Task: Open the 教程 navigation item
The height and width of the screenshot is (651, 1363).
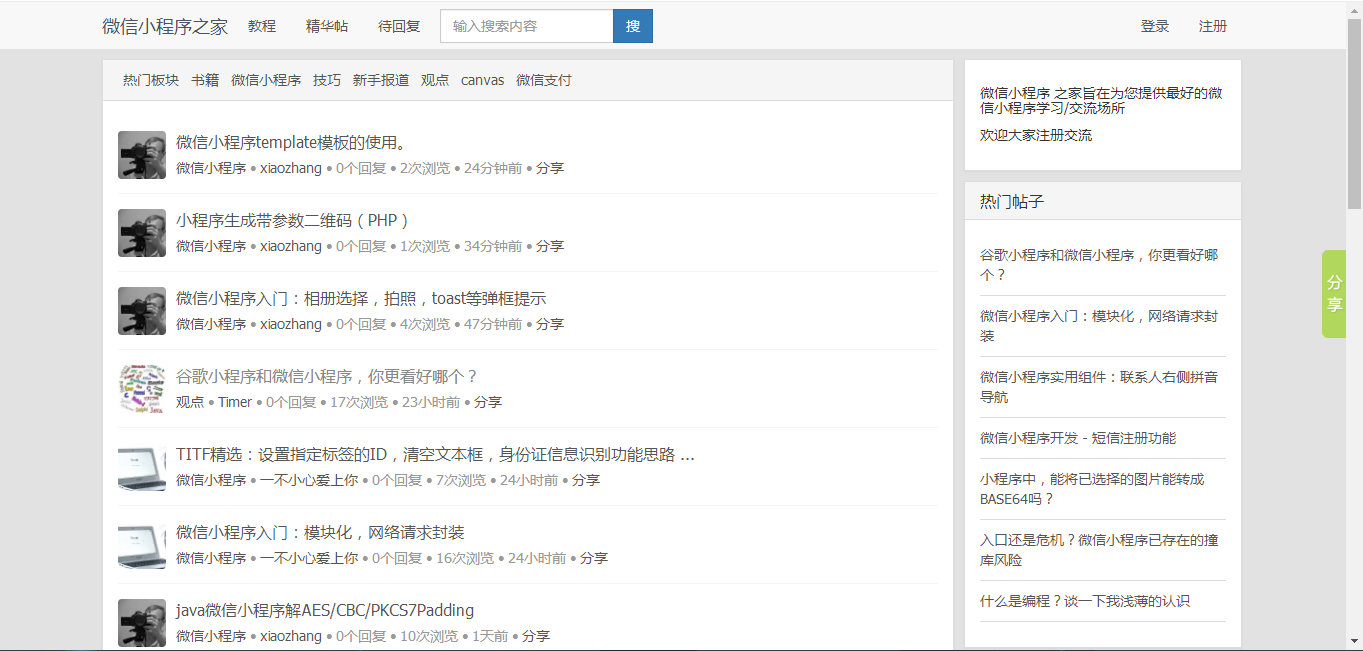Action: pos(262,26)
